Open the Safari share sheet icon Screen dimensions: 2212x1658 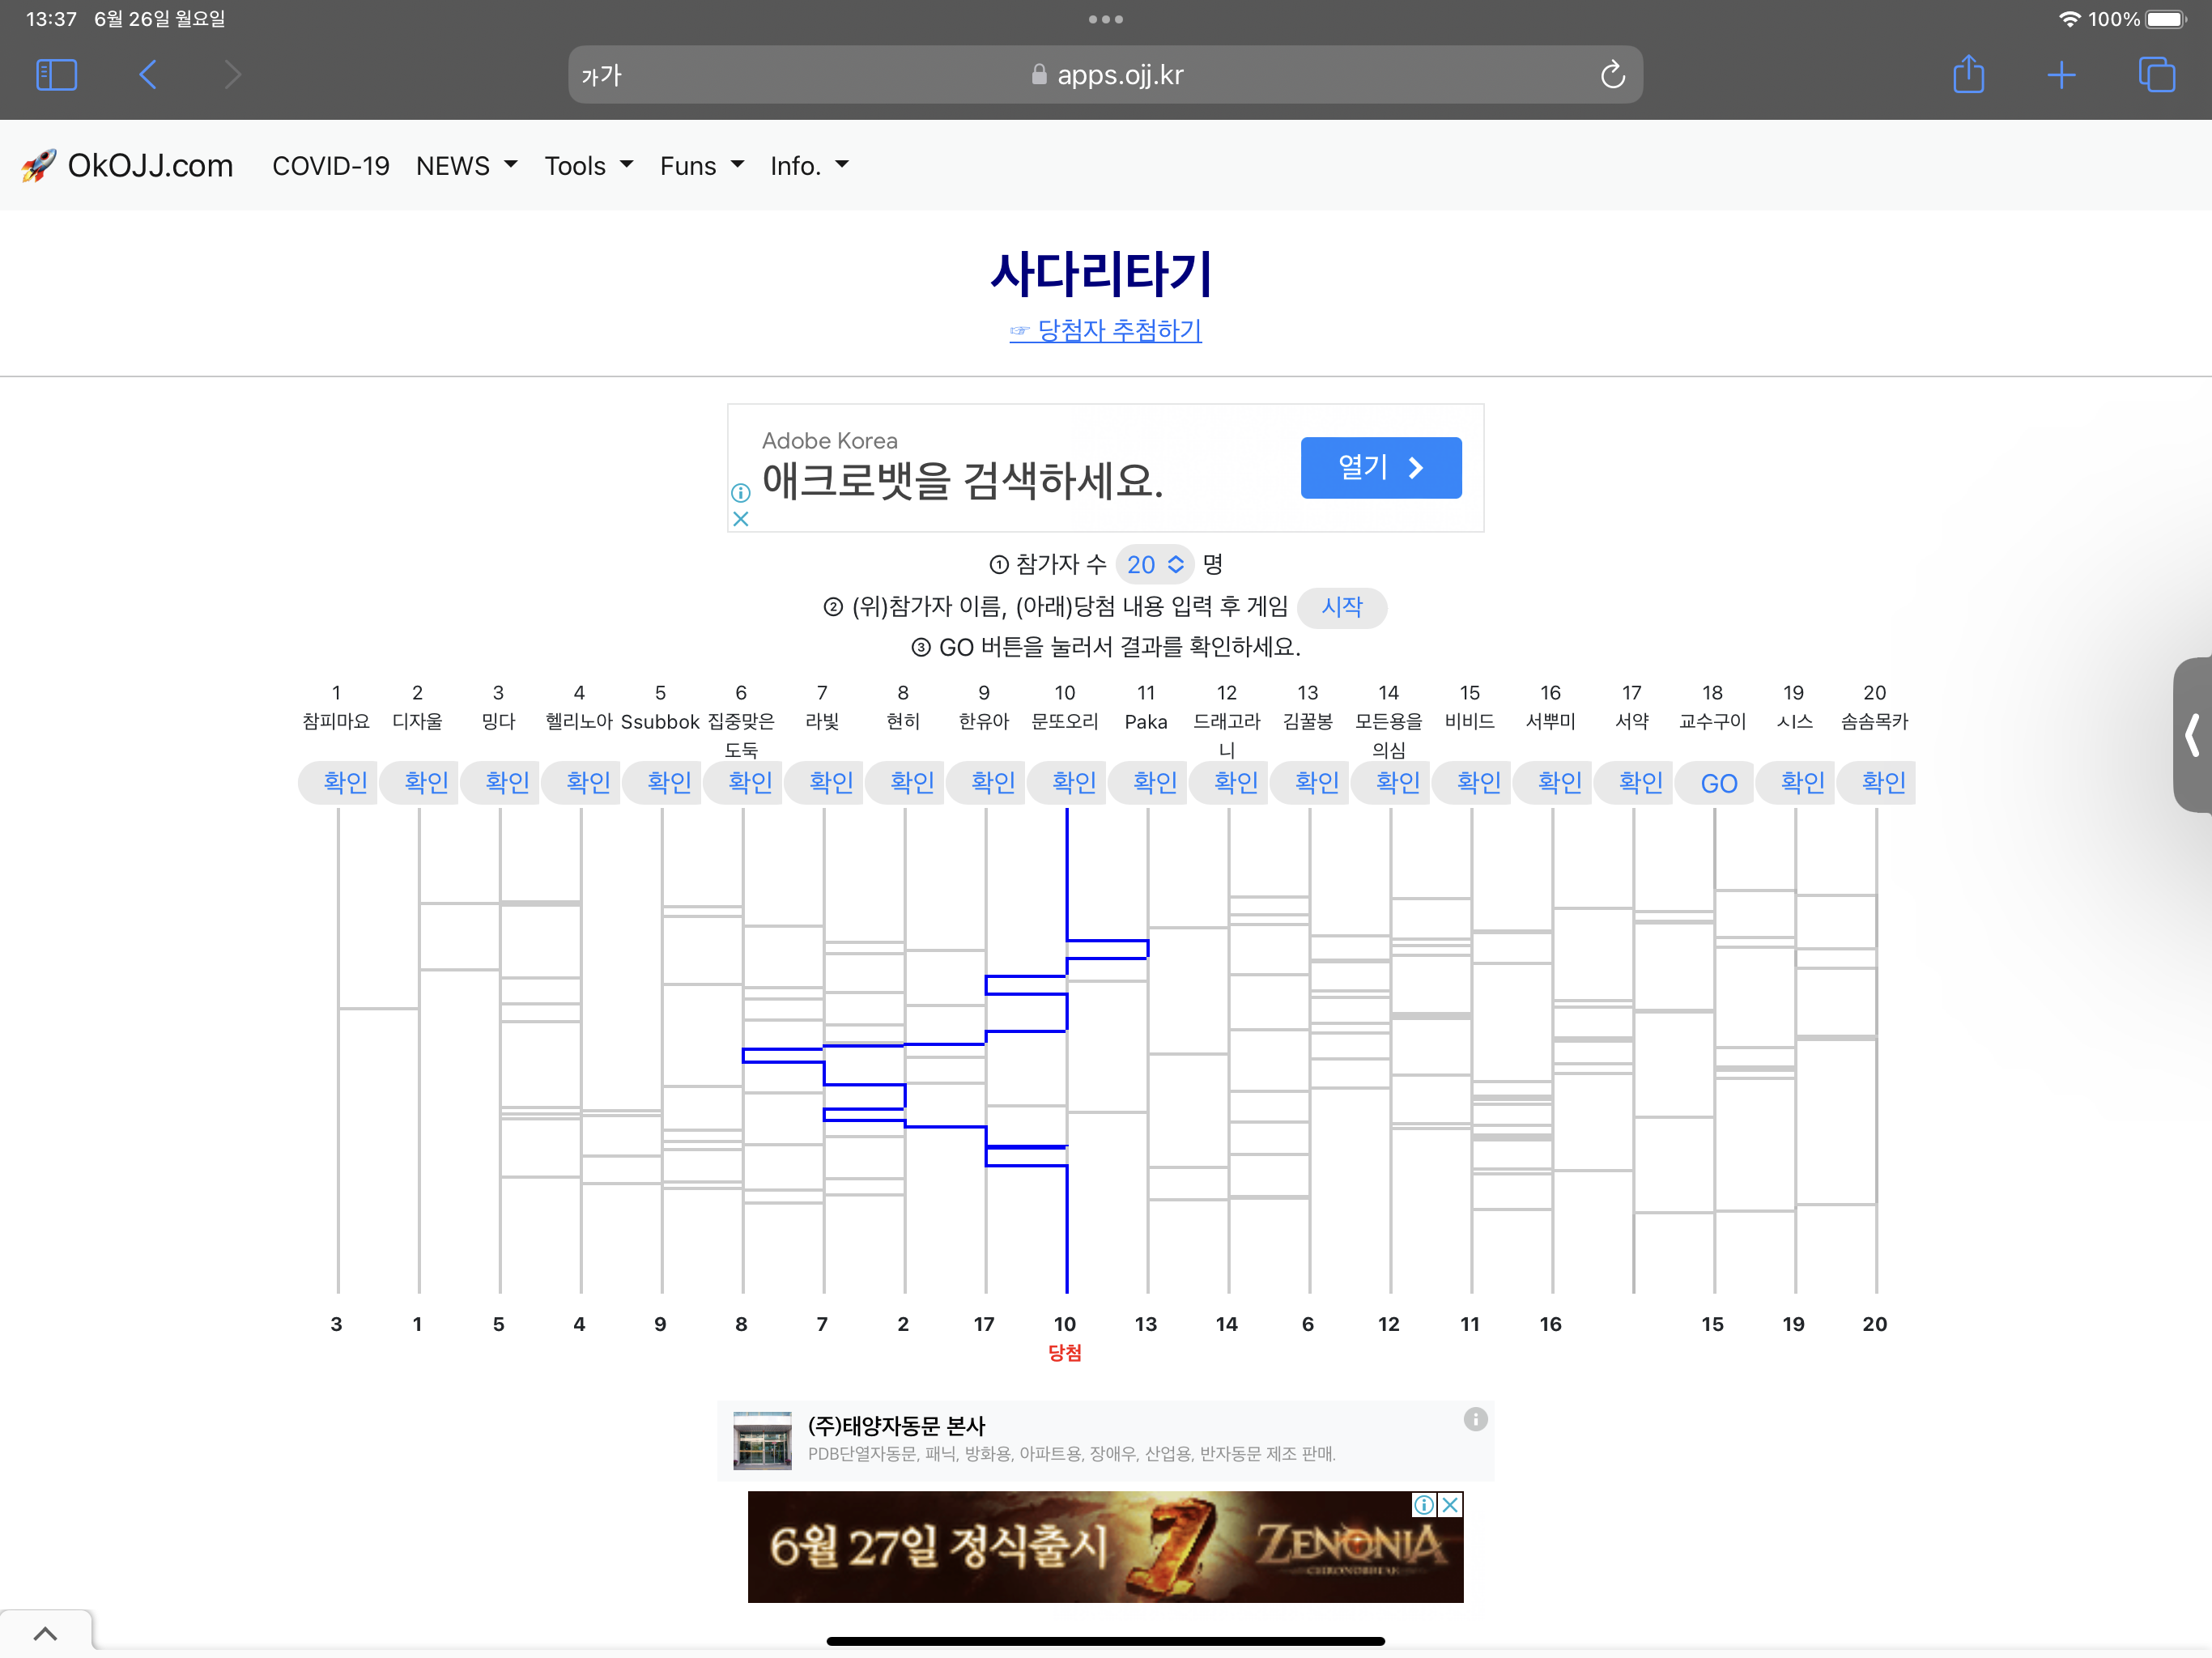pos(1968,75)
